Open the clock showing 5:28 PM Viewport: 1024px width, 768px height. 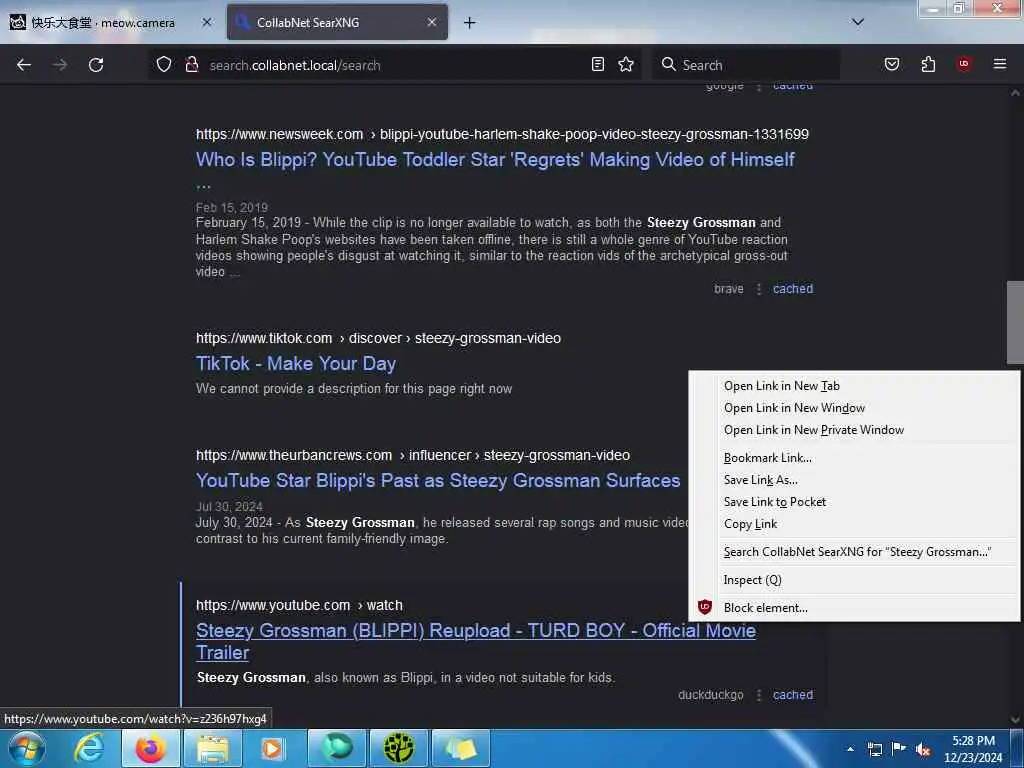pos(973,749)
